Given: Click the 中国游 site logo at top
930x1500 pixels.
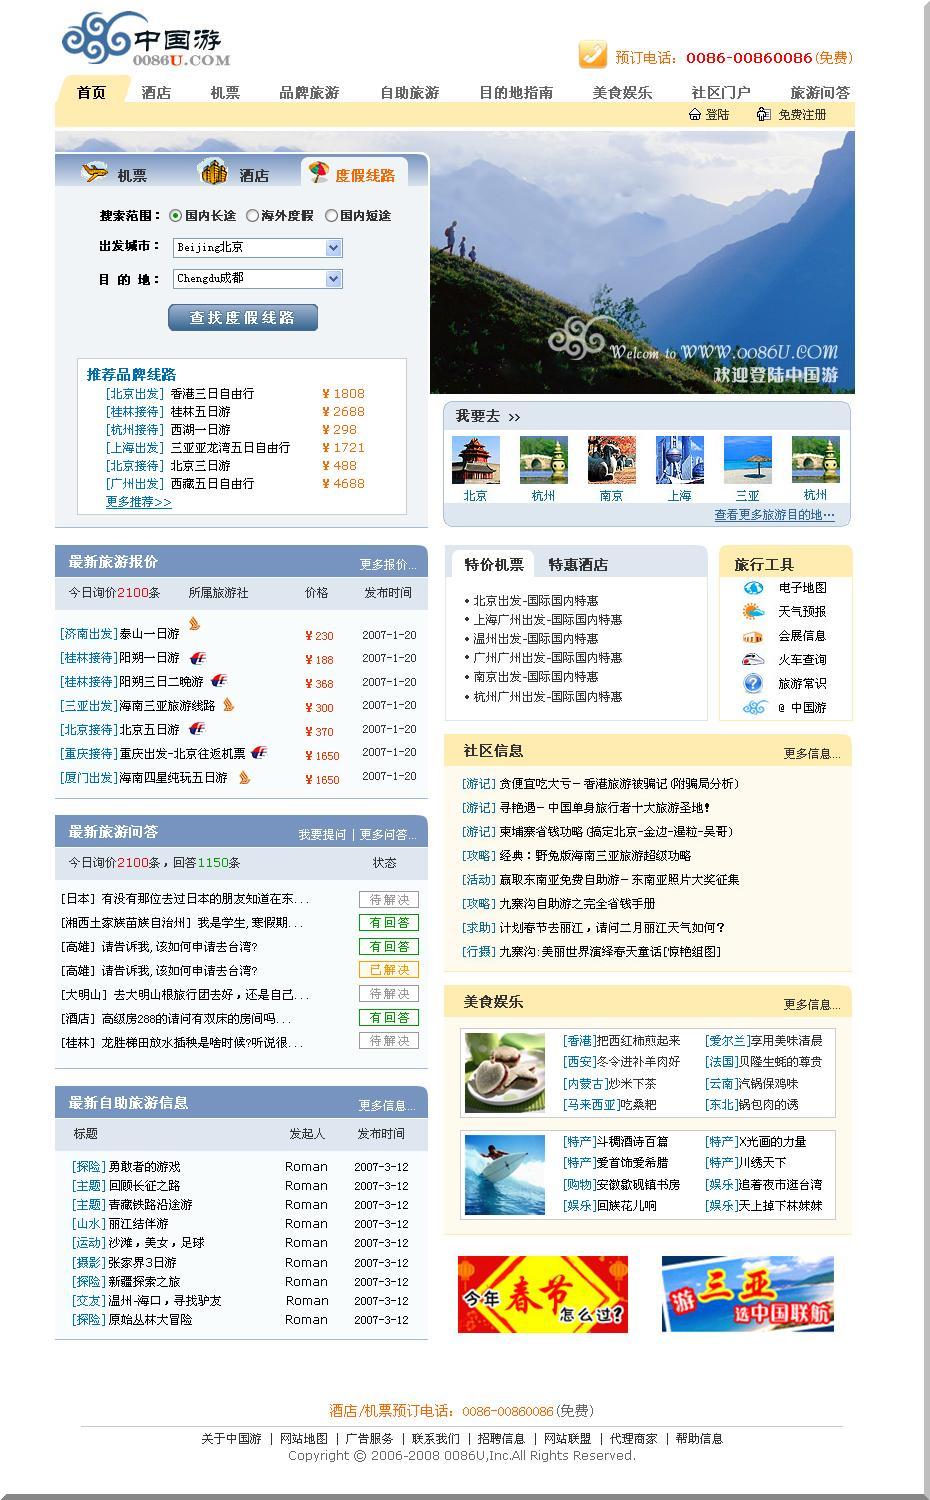Looking at the screenshot, I should click(146, 40).
